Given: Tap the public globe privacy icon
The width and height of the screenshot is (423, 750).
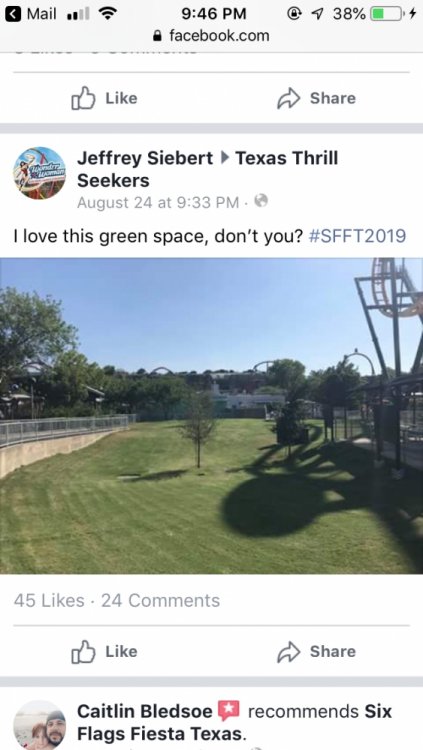Looking at the screenshot, I should (x=261, y=201).
